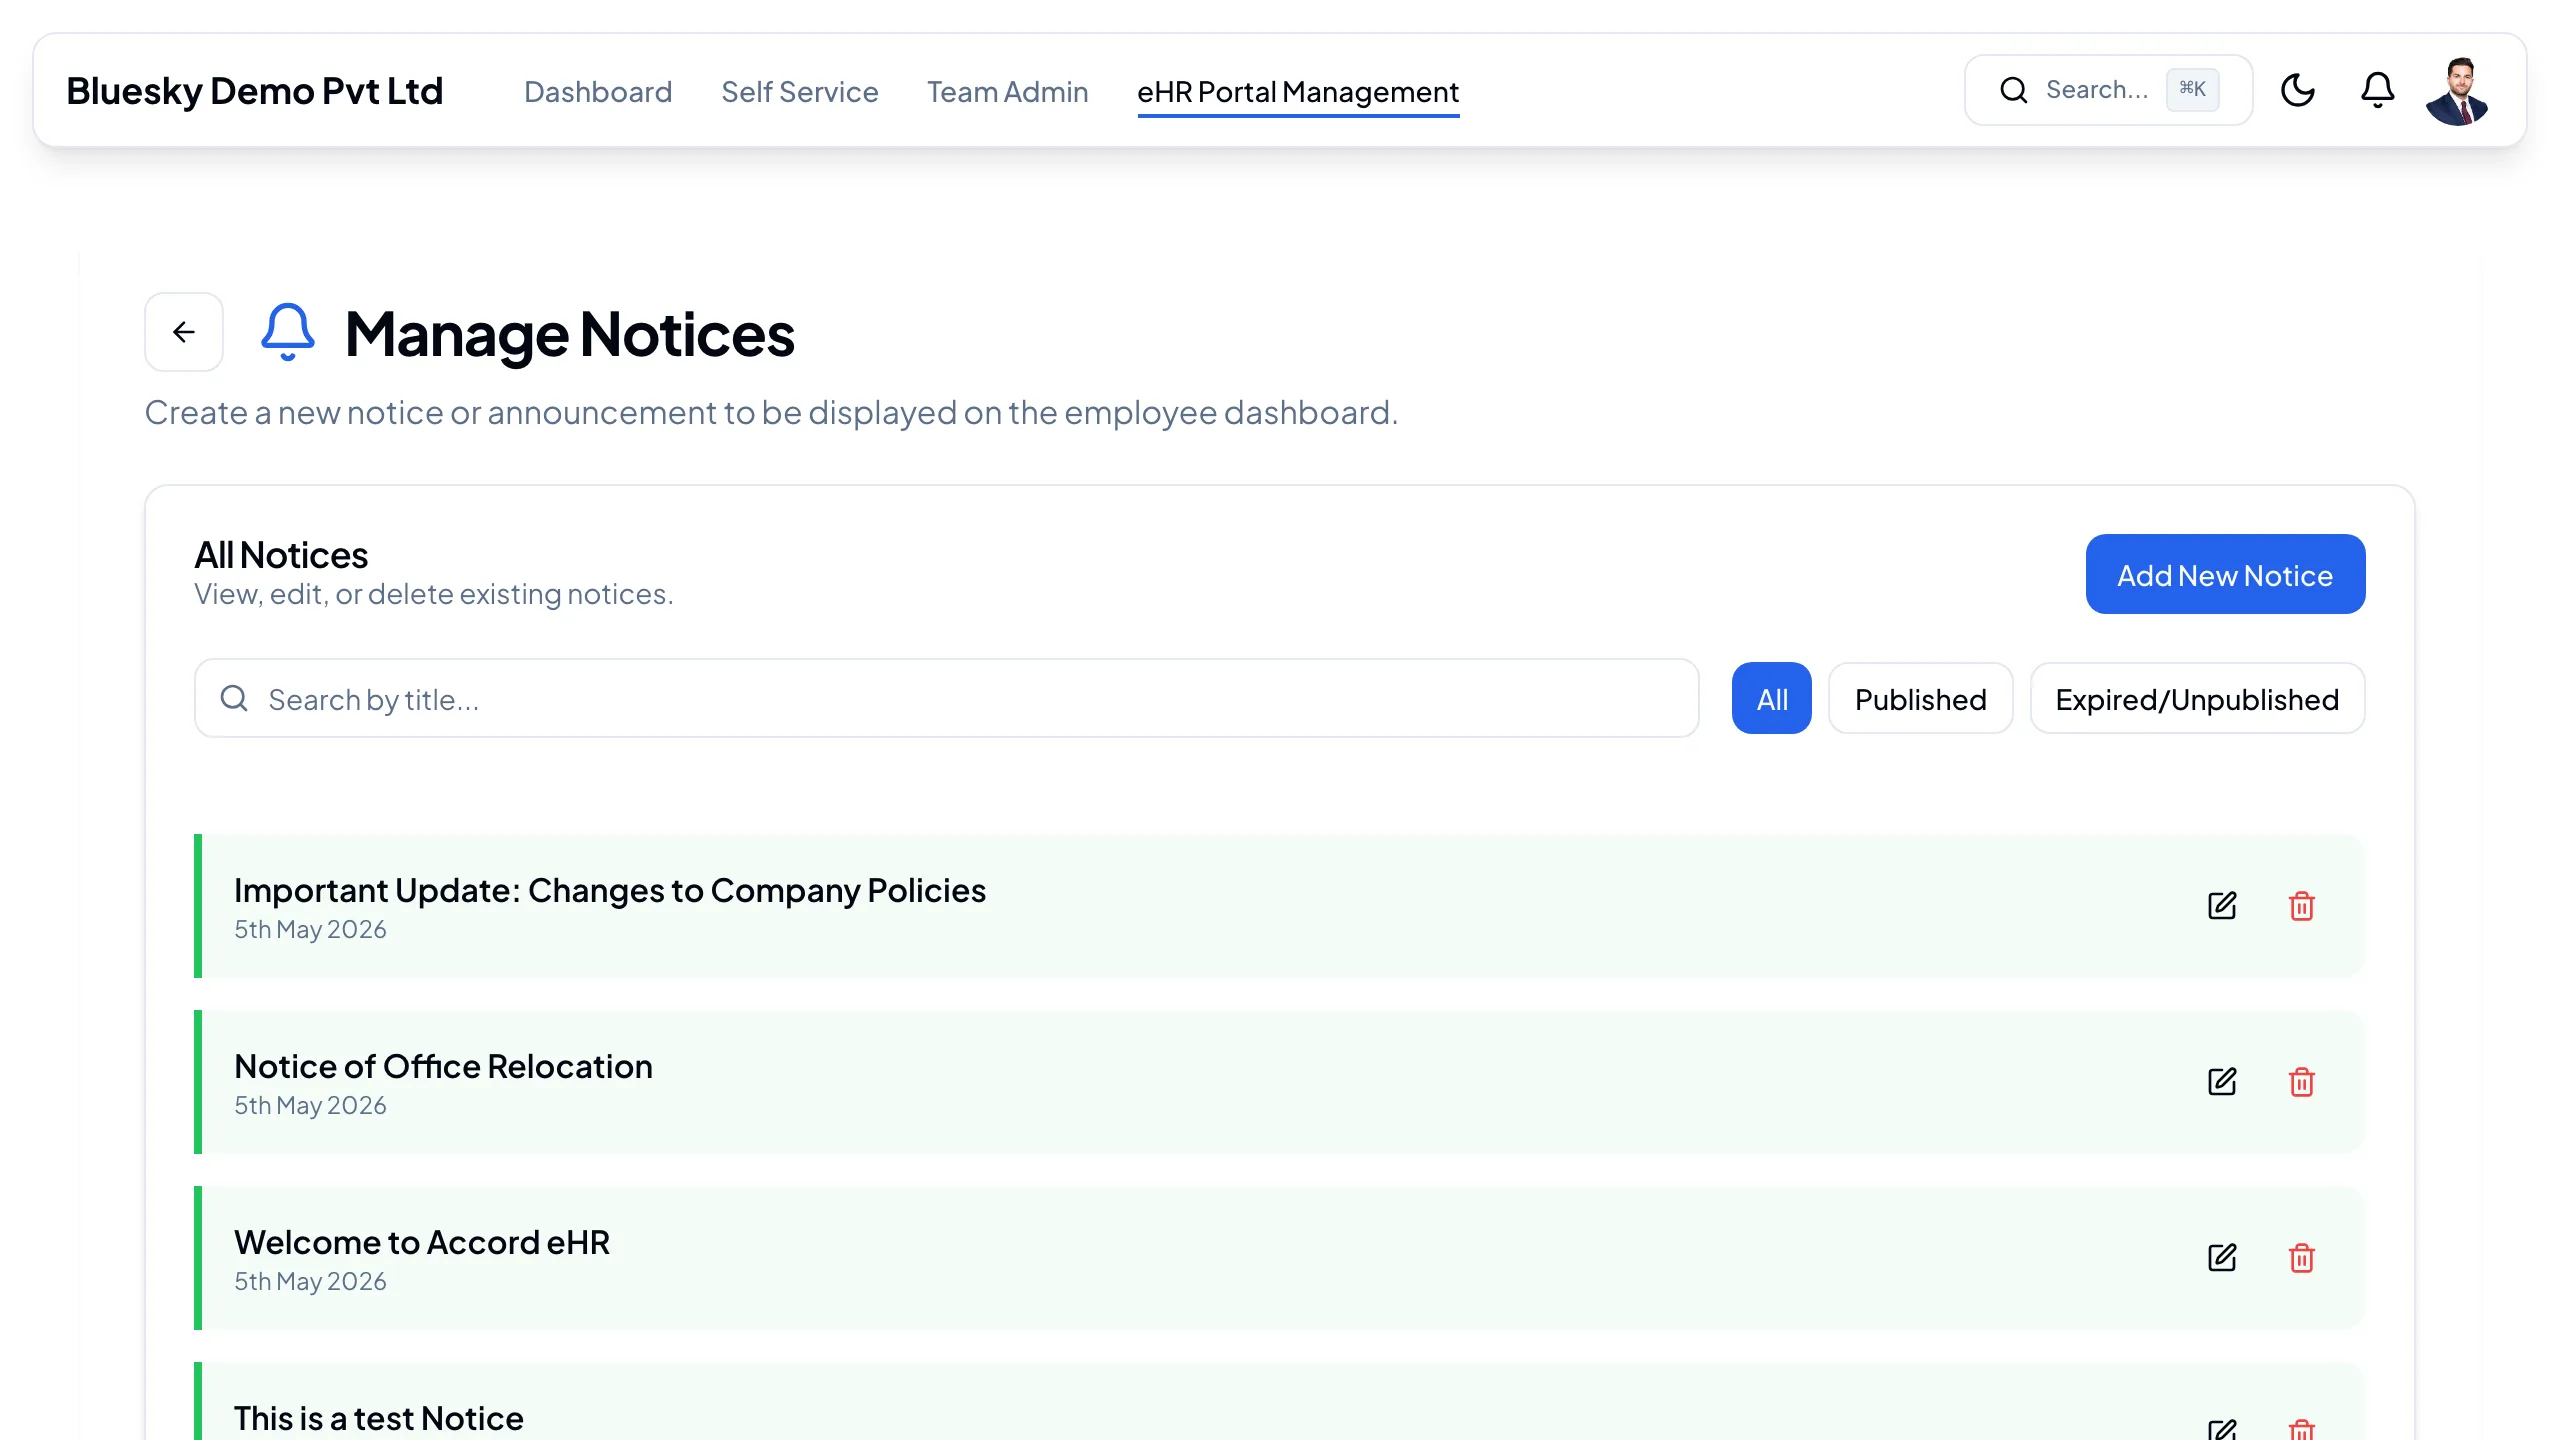Image resolution: width=2560 pixels, height=1440 pixels.
Task: Open Notice of Office Relocation title
Action: [x=443, y=1066]
